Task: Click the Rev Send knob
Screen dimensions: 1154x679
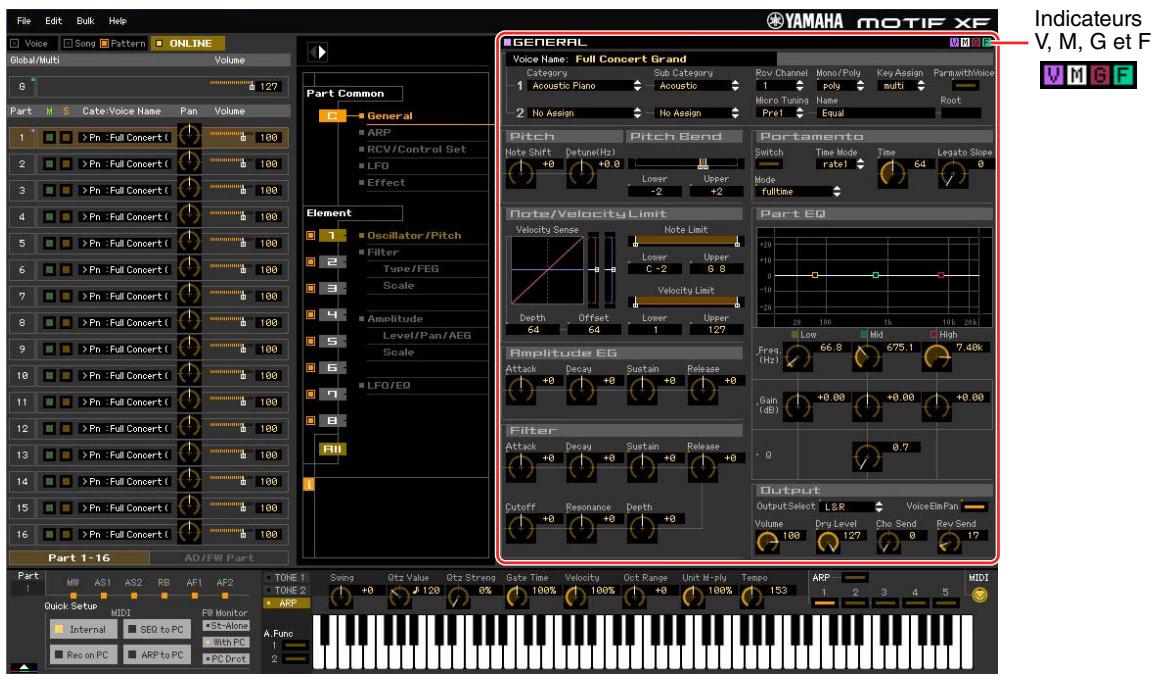Action: [949, 542]
